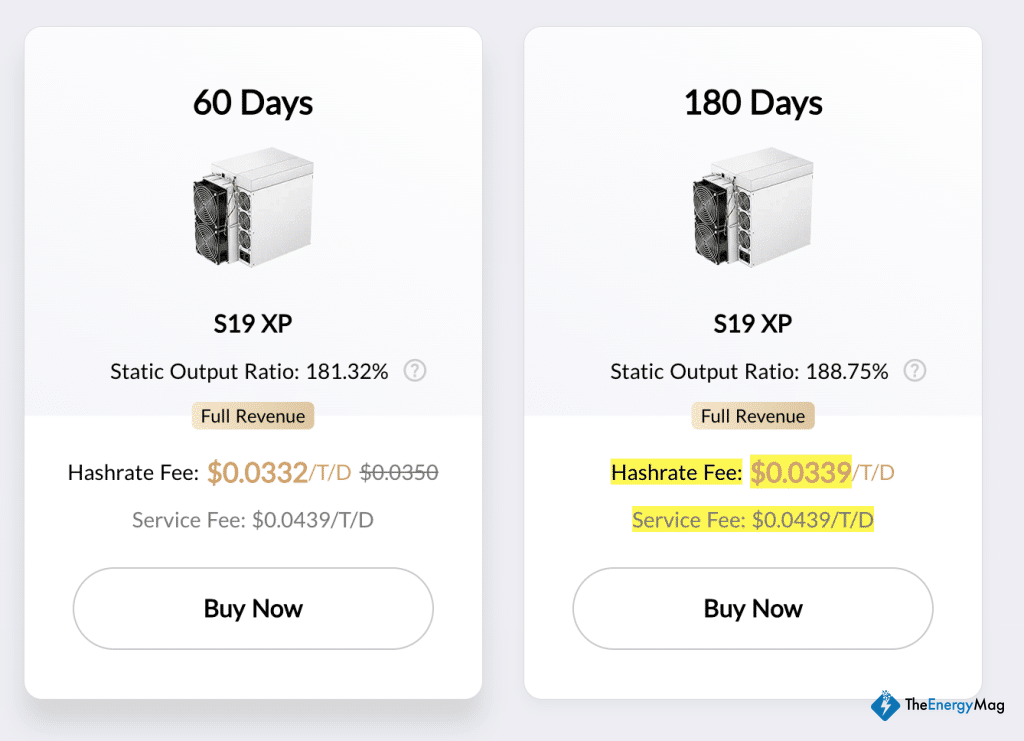Click Full Revenue badge on 60 Days card
Viewport: 1024px width, 741px height.
click(253, 416)
